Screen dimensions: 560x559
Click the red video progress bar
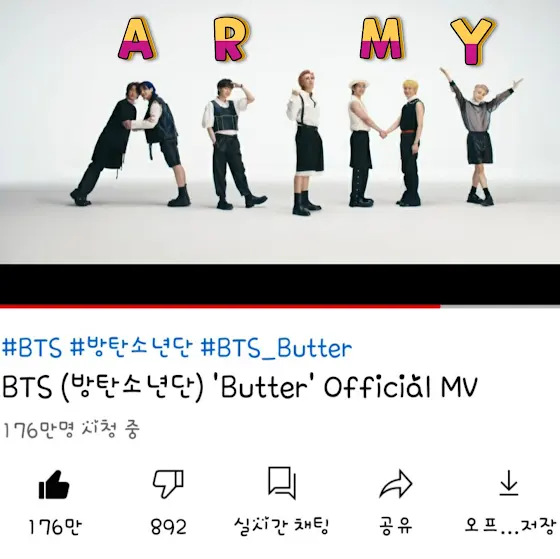coord(220,306)
